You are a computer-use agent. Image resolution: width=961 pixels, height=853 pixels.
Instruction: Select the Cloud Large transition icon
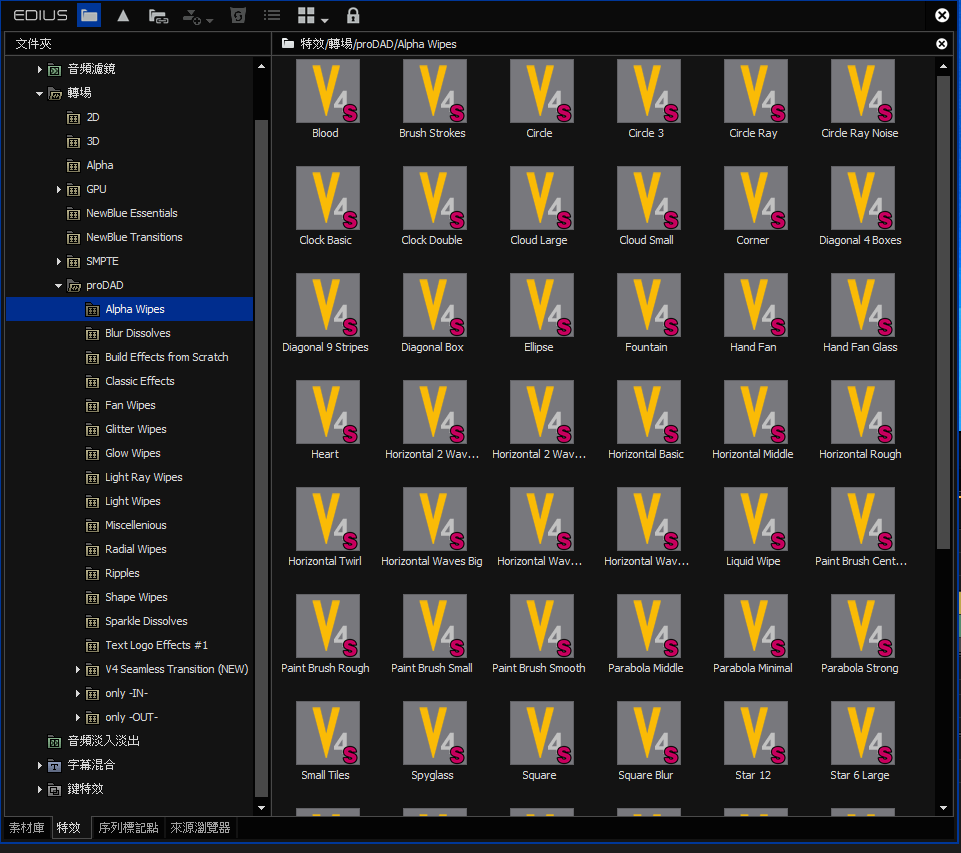pos(541,198)
